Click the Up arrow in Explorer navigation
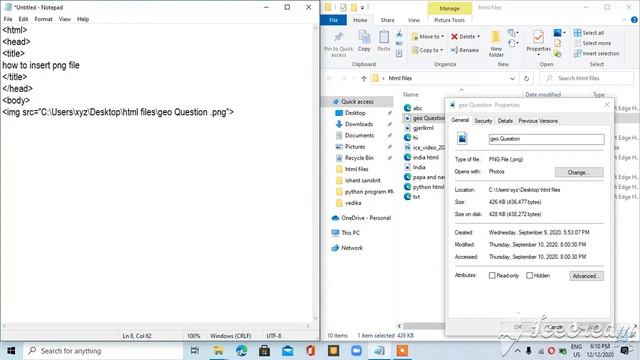 364,78
